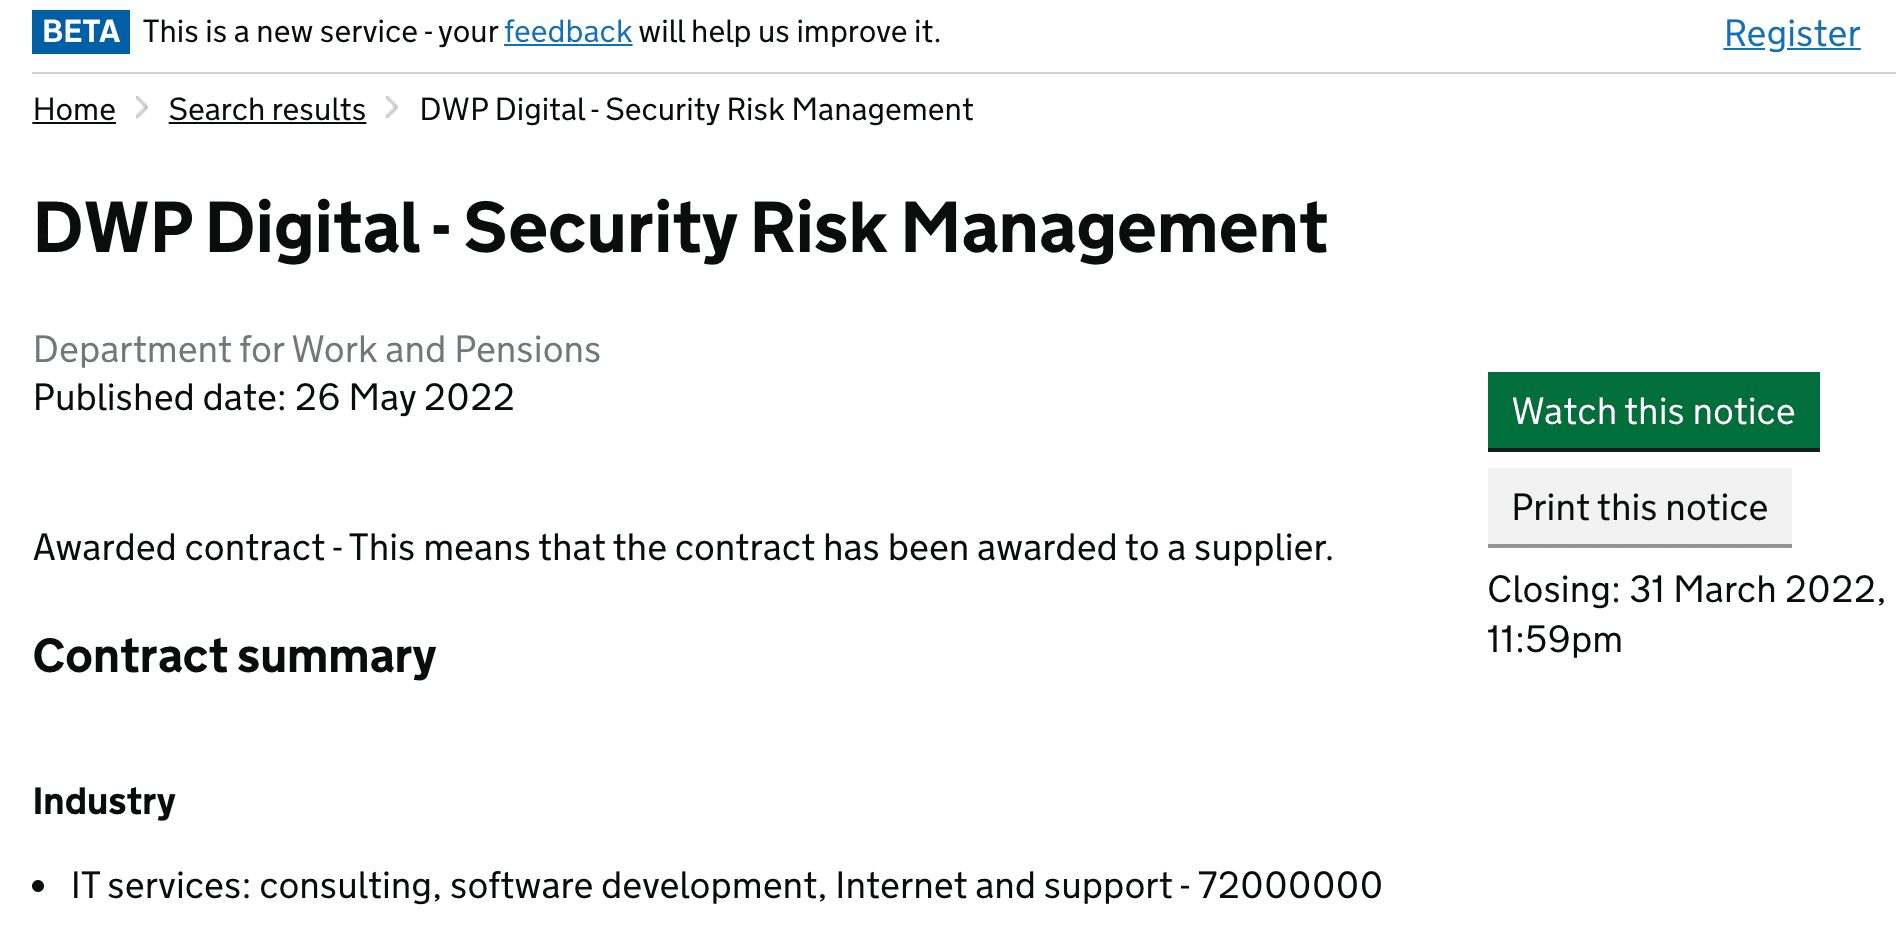
Task: Click the 'This is a new service' banner text
Action: 320,32
